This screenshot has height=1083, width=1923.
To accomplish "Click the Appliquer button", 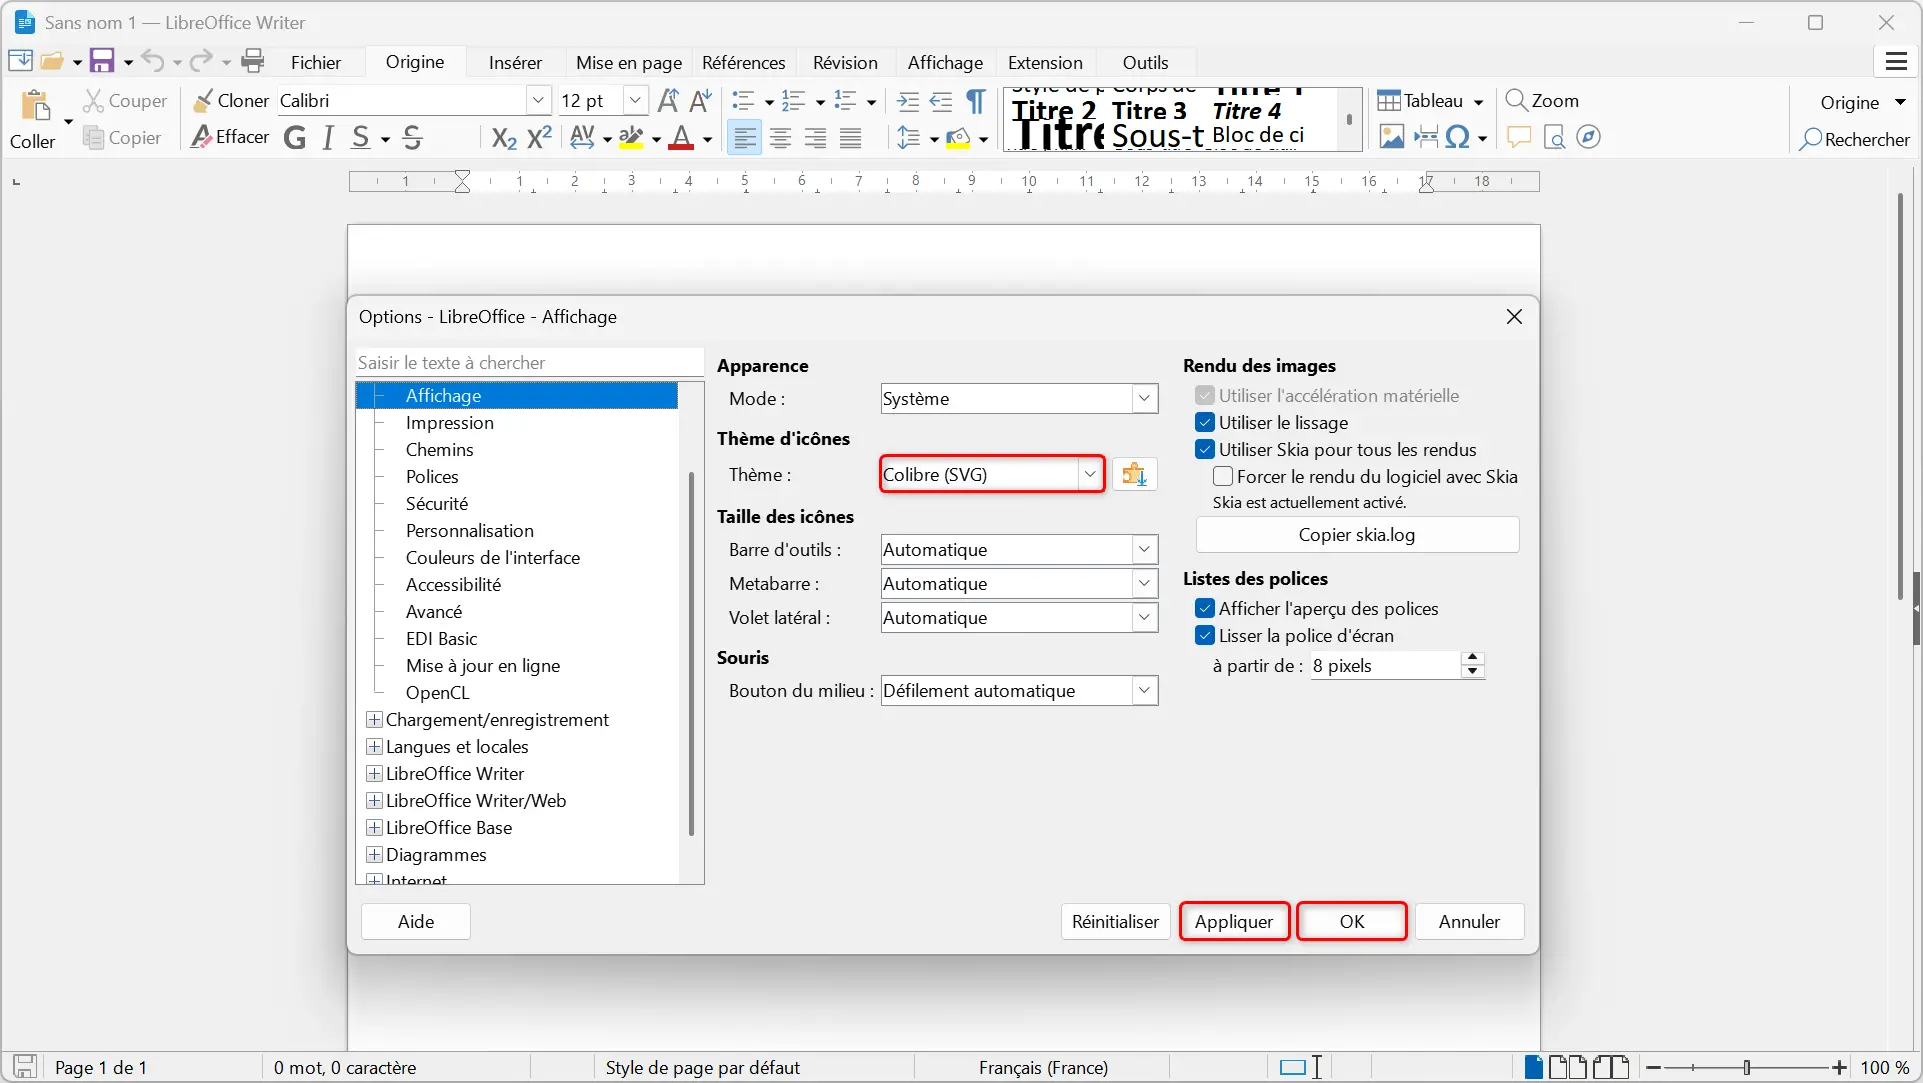I will tap(1234, 921).
